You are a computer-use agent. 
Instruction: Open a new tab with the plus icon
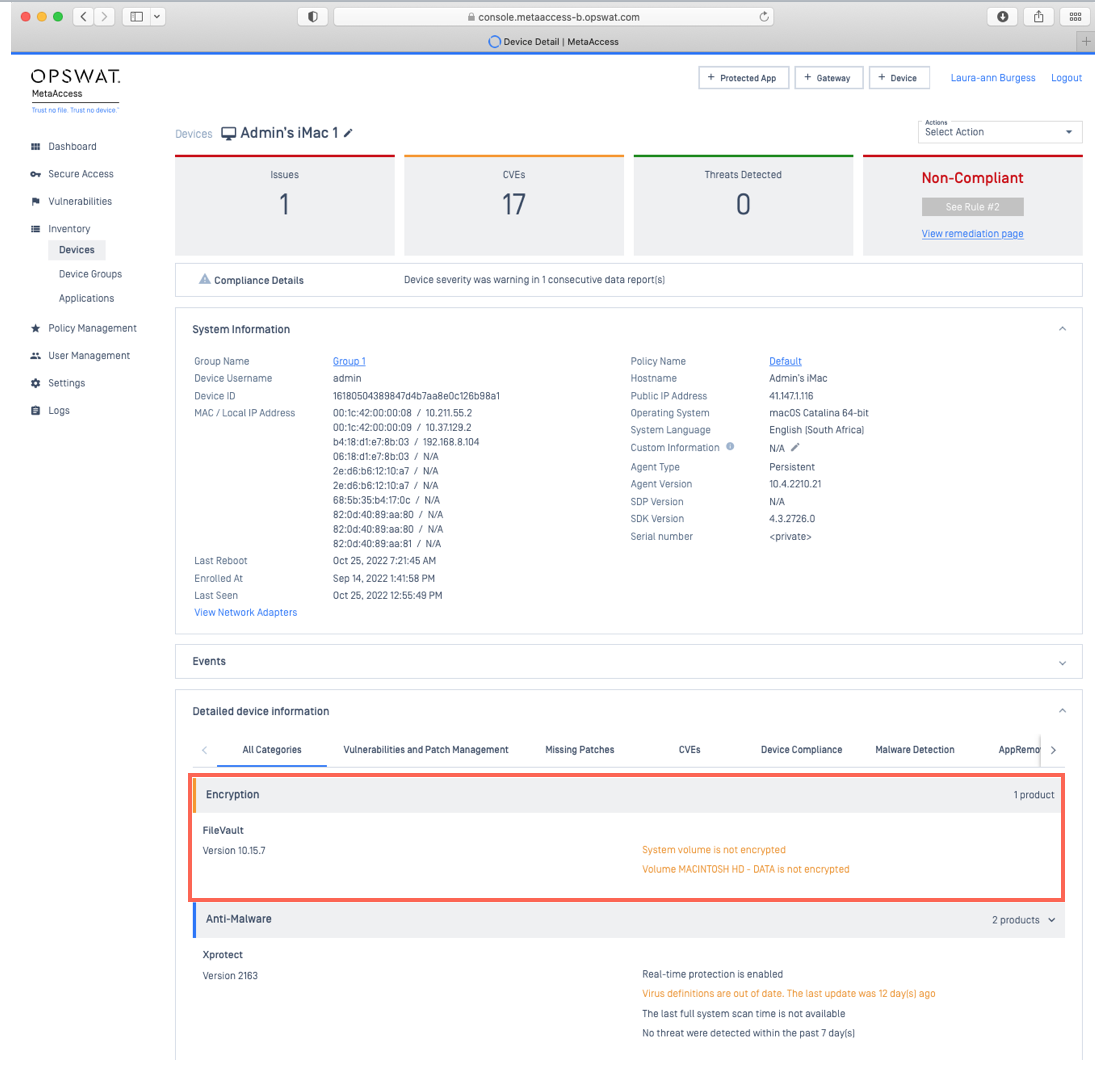tap(1085, 41)
